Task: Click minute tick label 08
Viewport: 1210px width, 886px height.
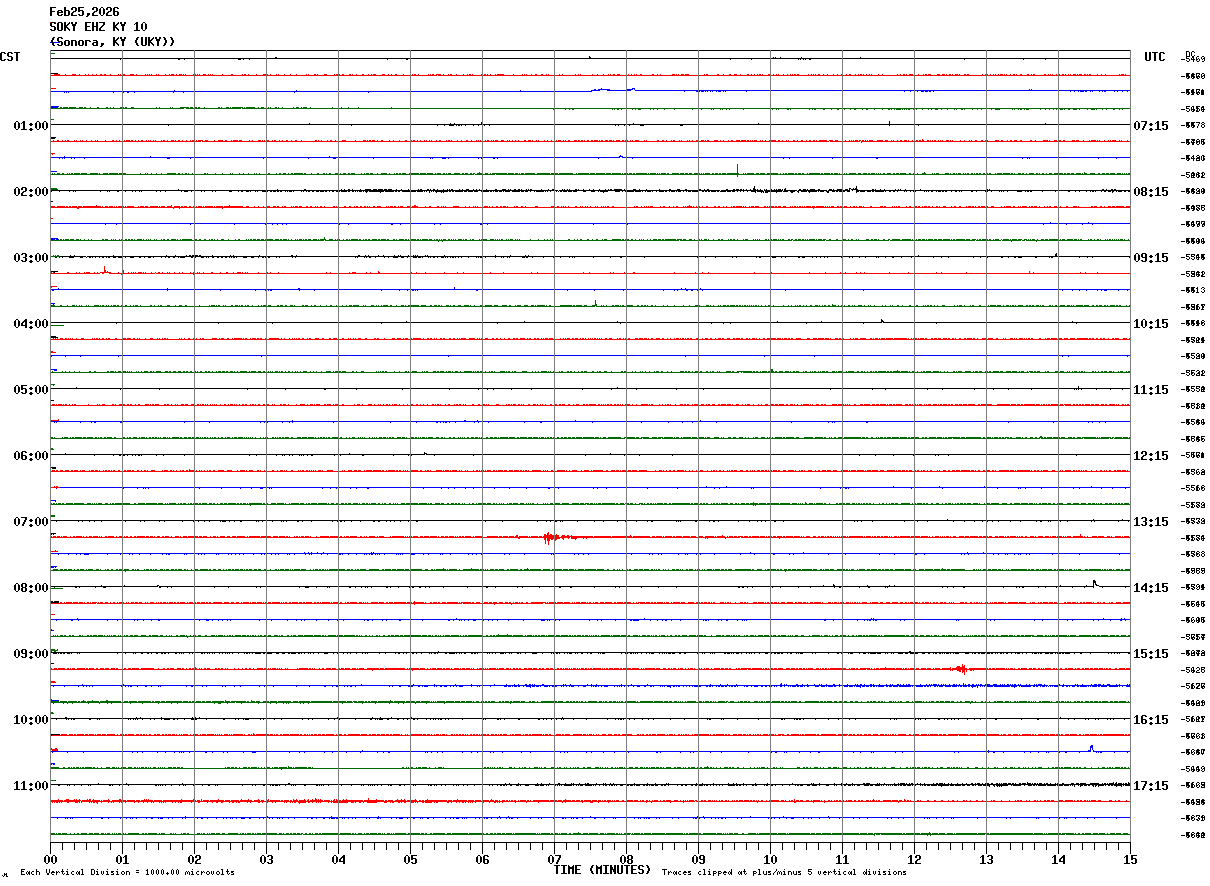Action: coord(626,859)
